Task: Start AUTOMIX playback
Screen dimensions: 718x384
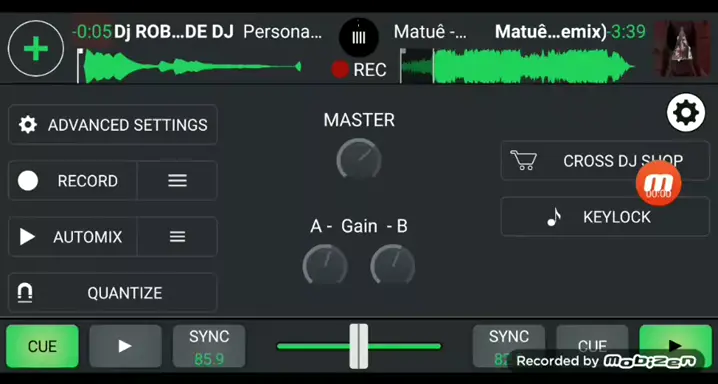Action: (72, 237)
